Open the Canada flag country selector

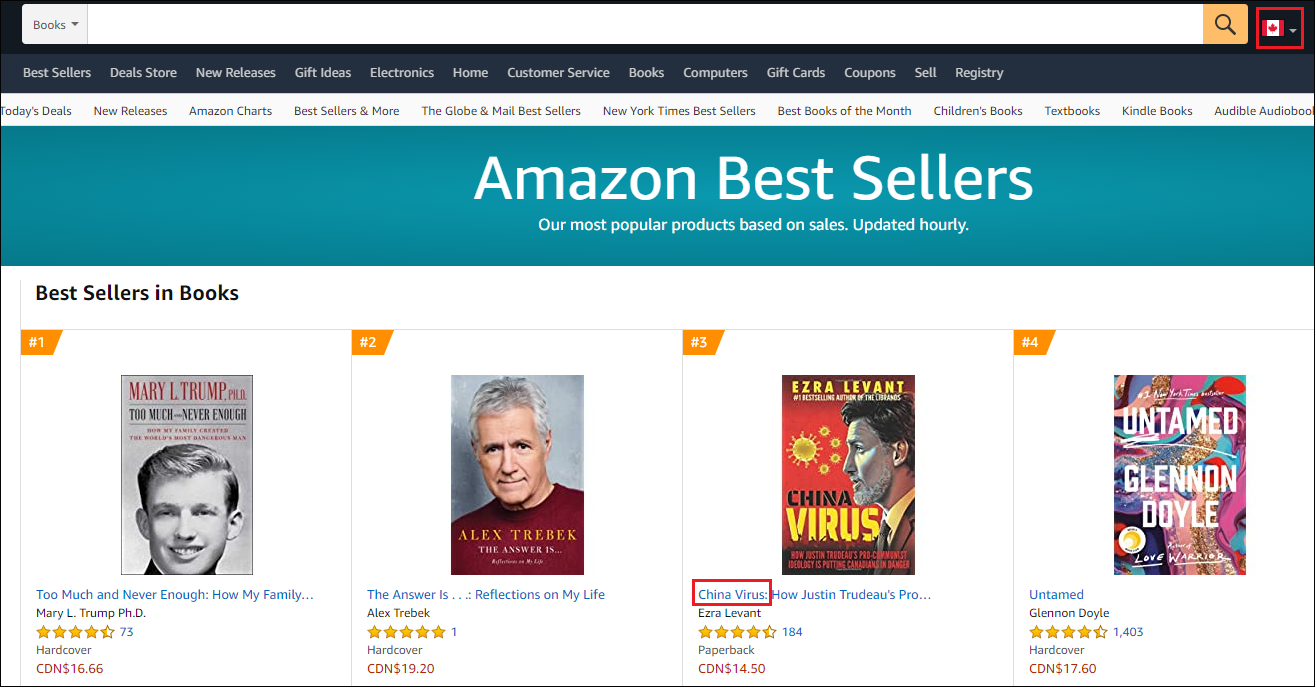click(1279, 28)
